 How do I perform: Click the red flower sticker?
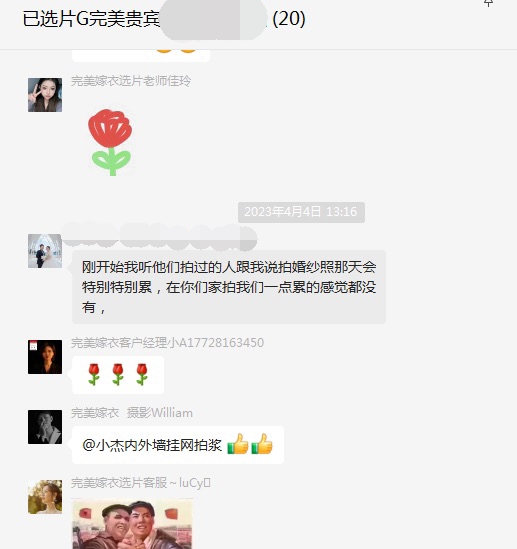pos(111,142)
